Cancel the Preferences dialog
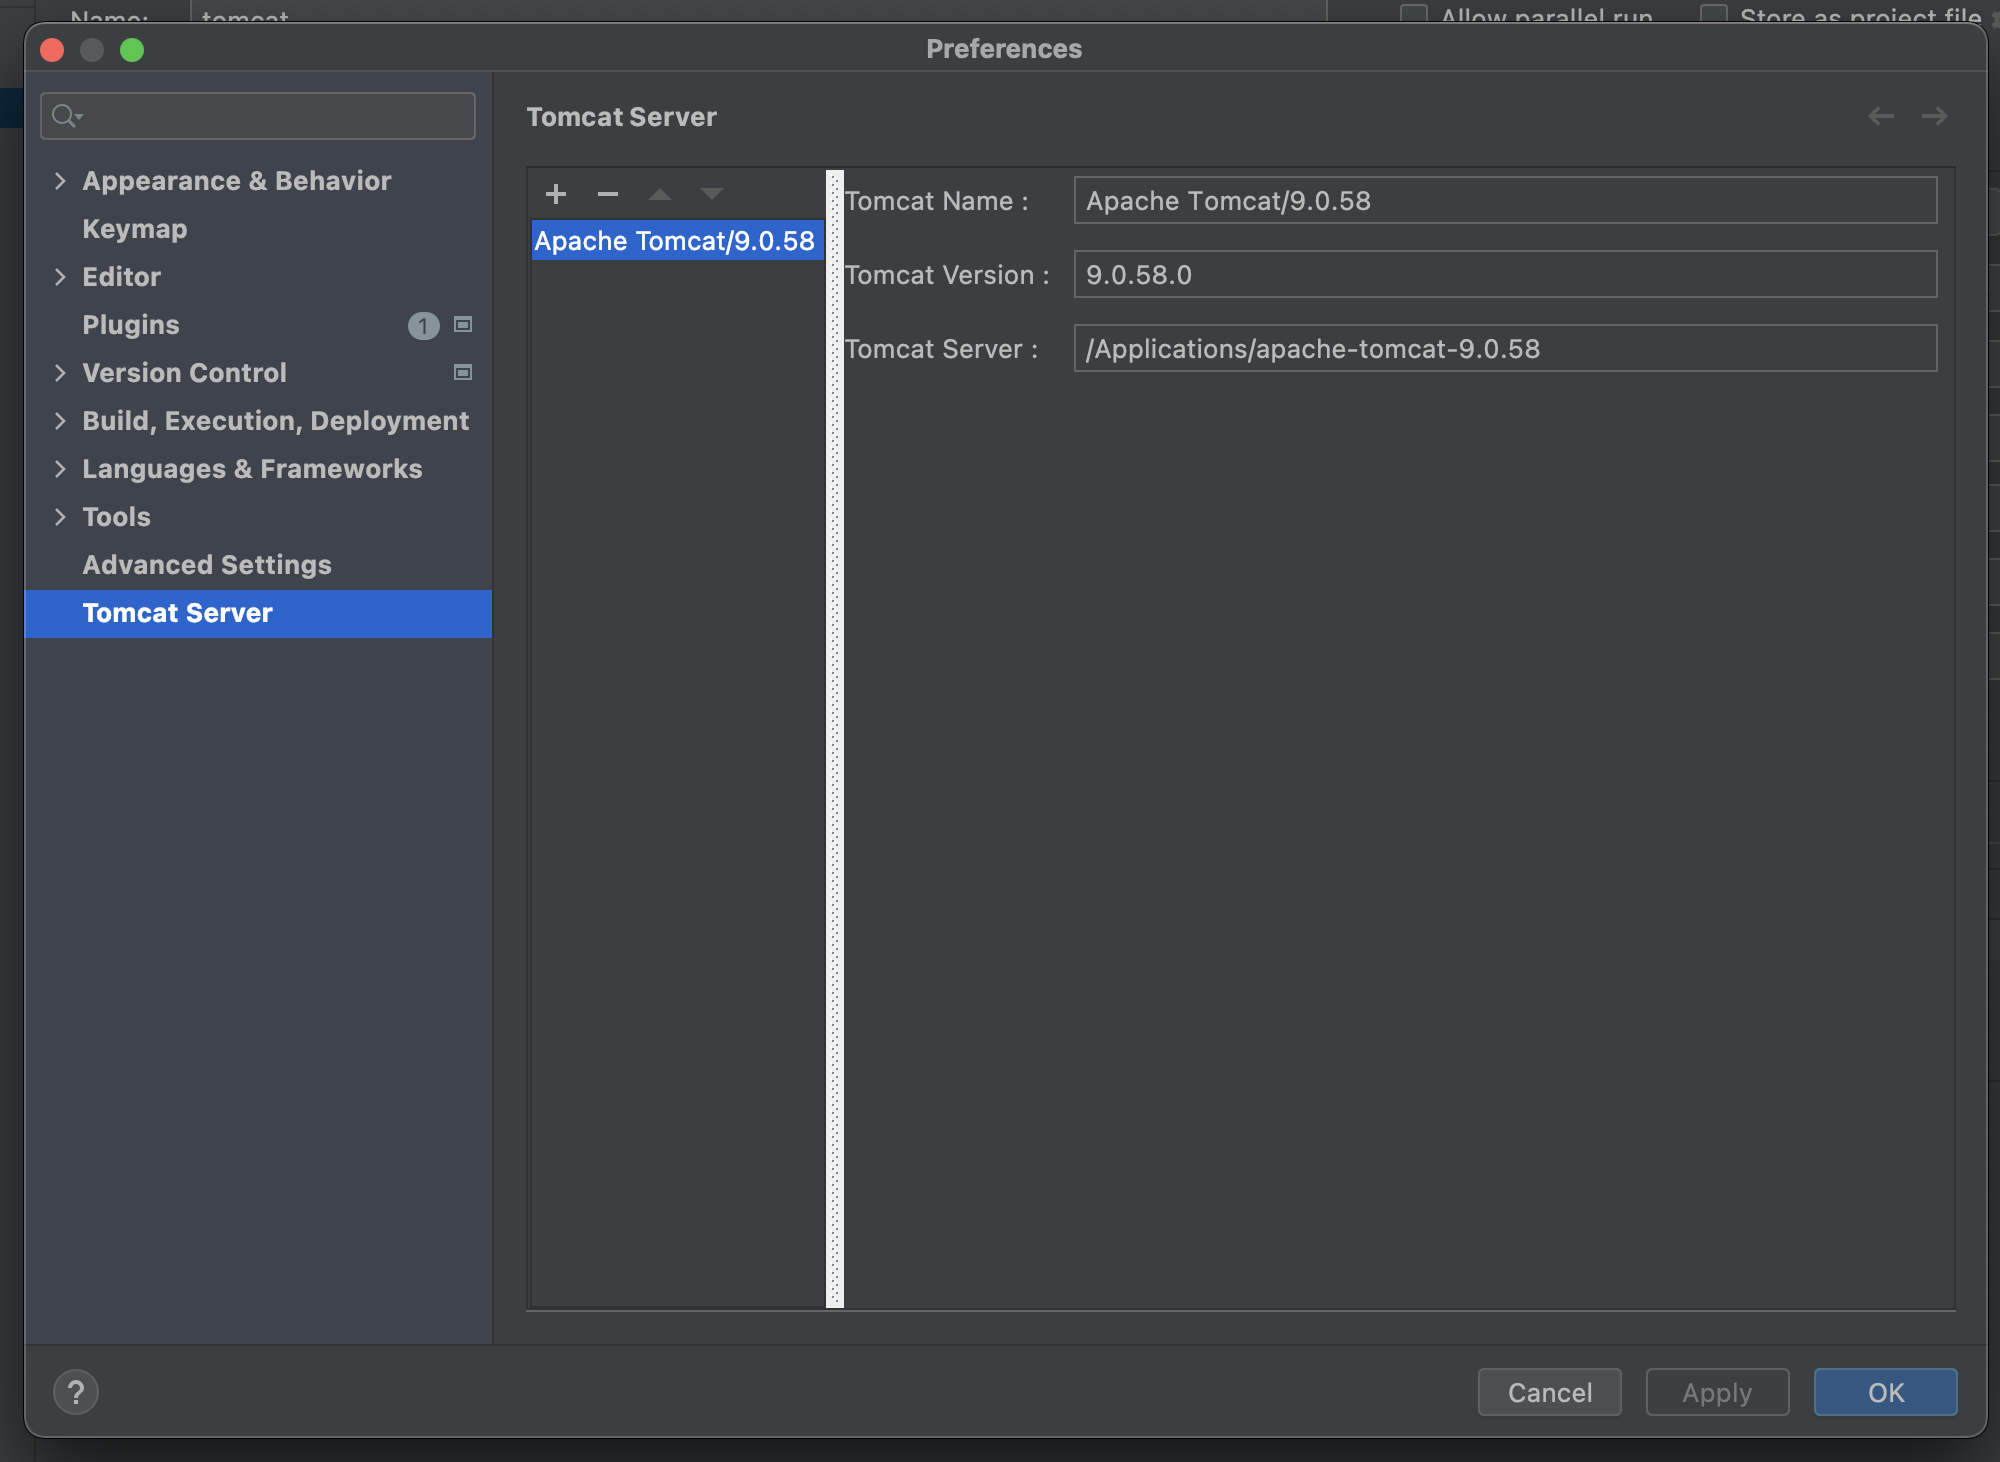Image resolution: width=2000 pixels, height=1462 pixels. [x=1549, y=1392]
